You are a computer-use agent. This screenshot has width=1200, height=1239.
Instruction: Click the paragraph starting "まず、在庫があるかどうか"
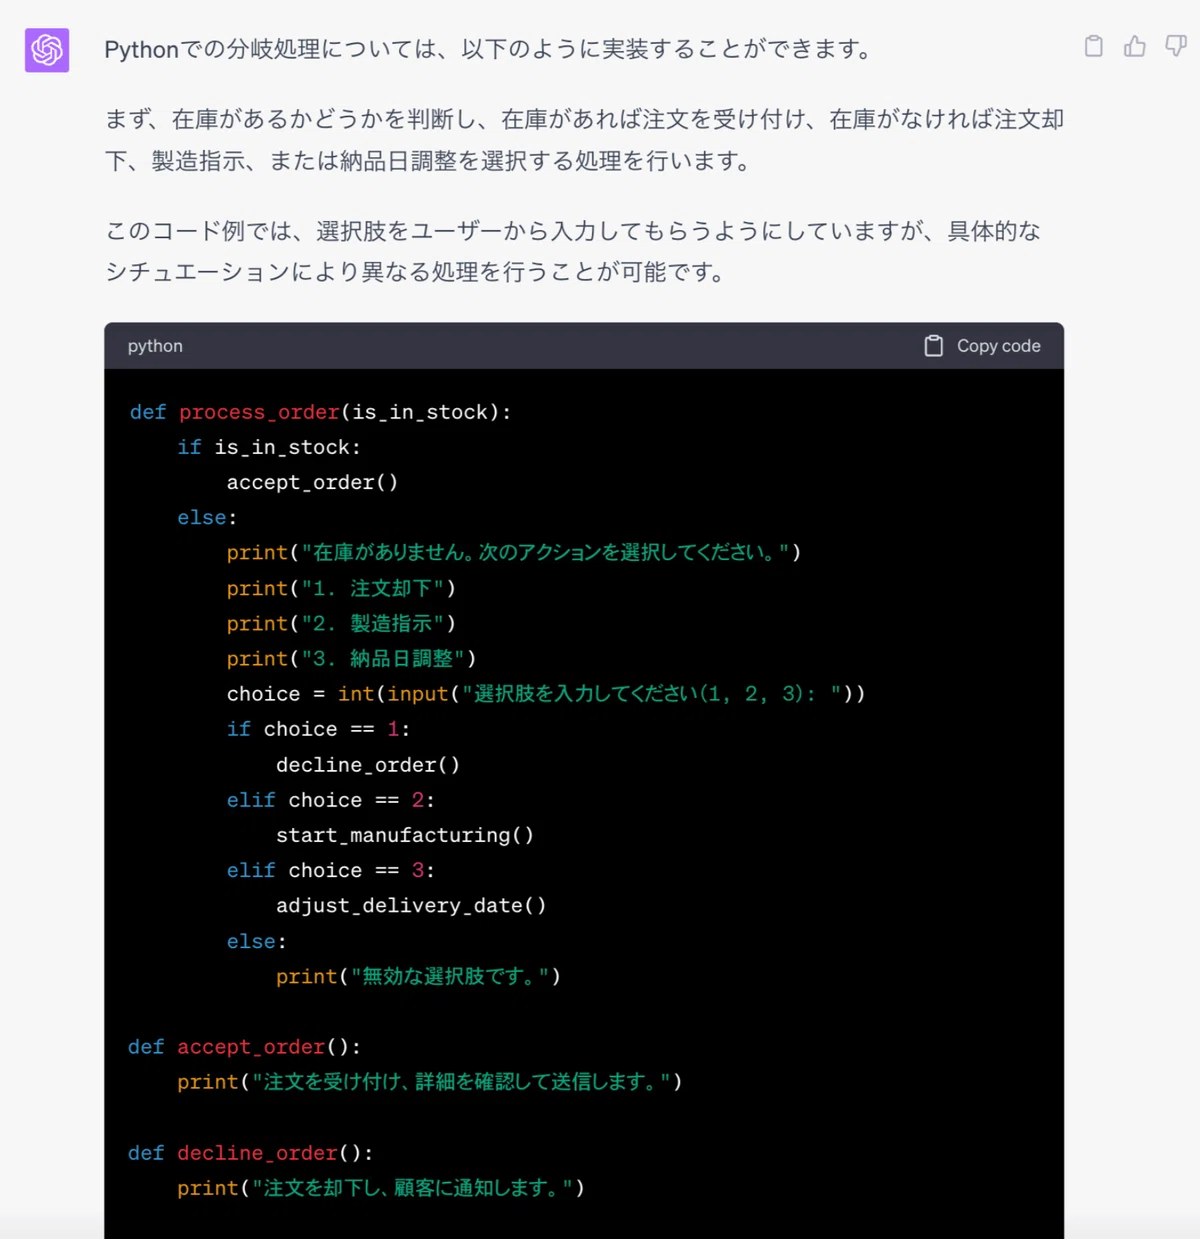pos(584,140)
